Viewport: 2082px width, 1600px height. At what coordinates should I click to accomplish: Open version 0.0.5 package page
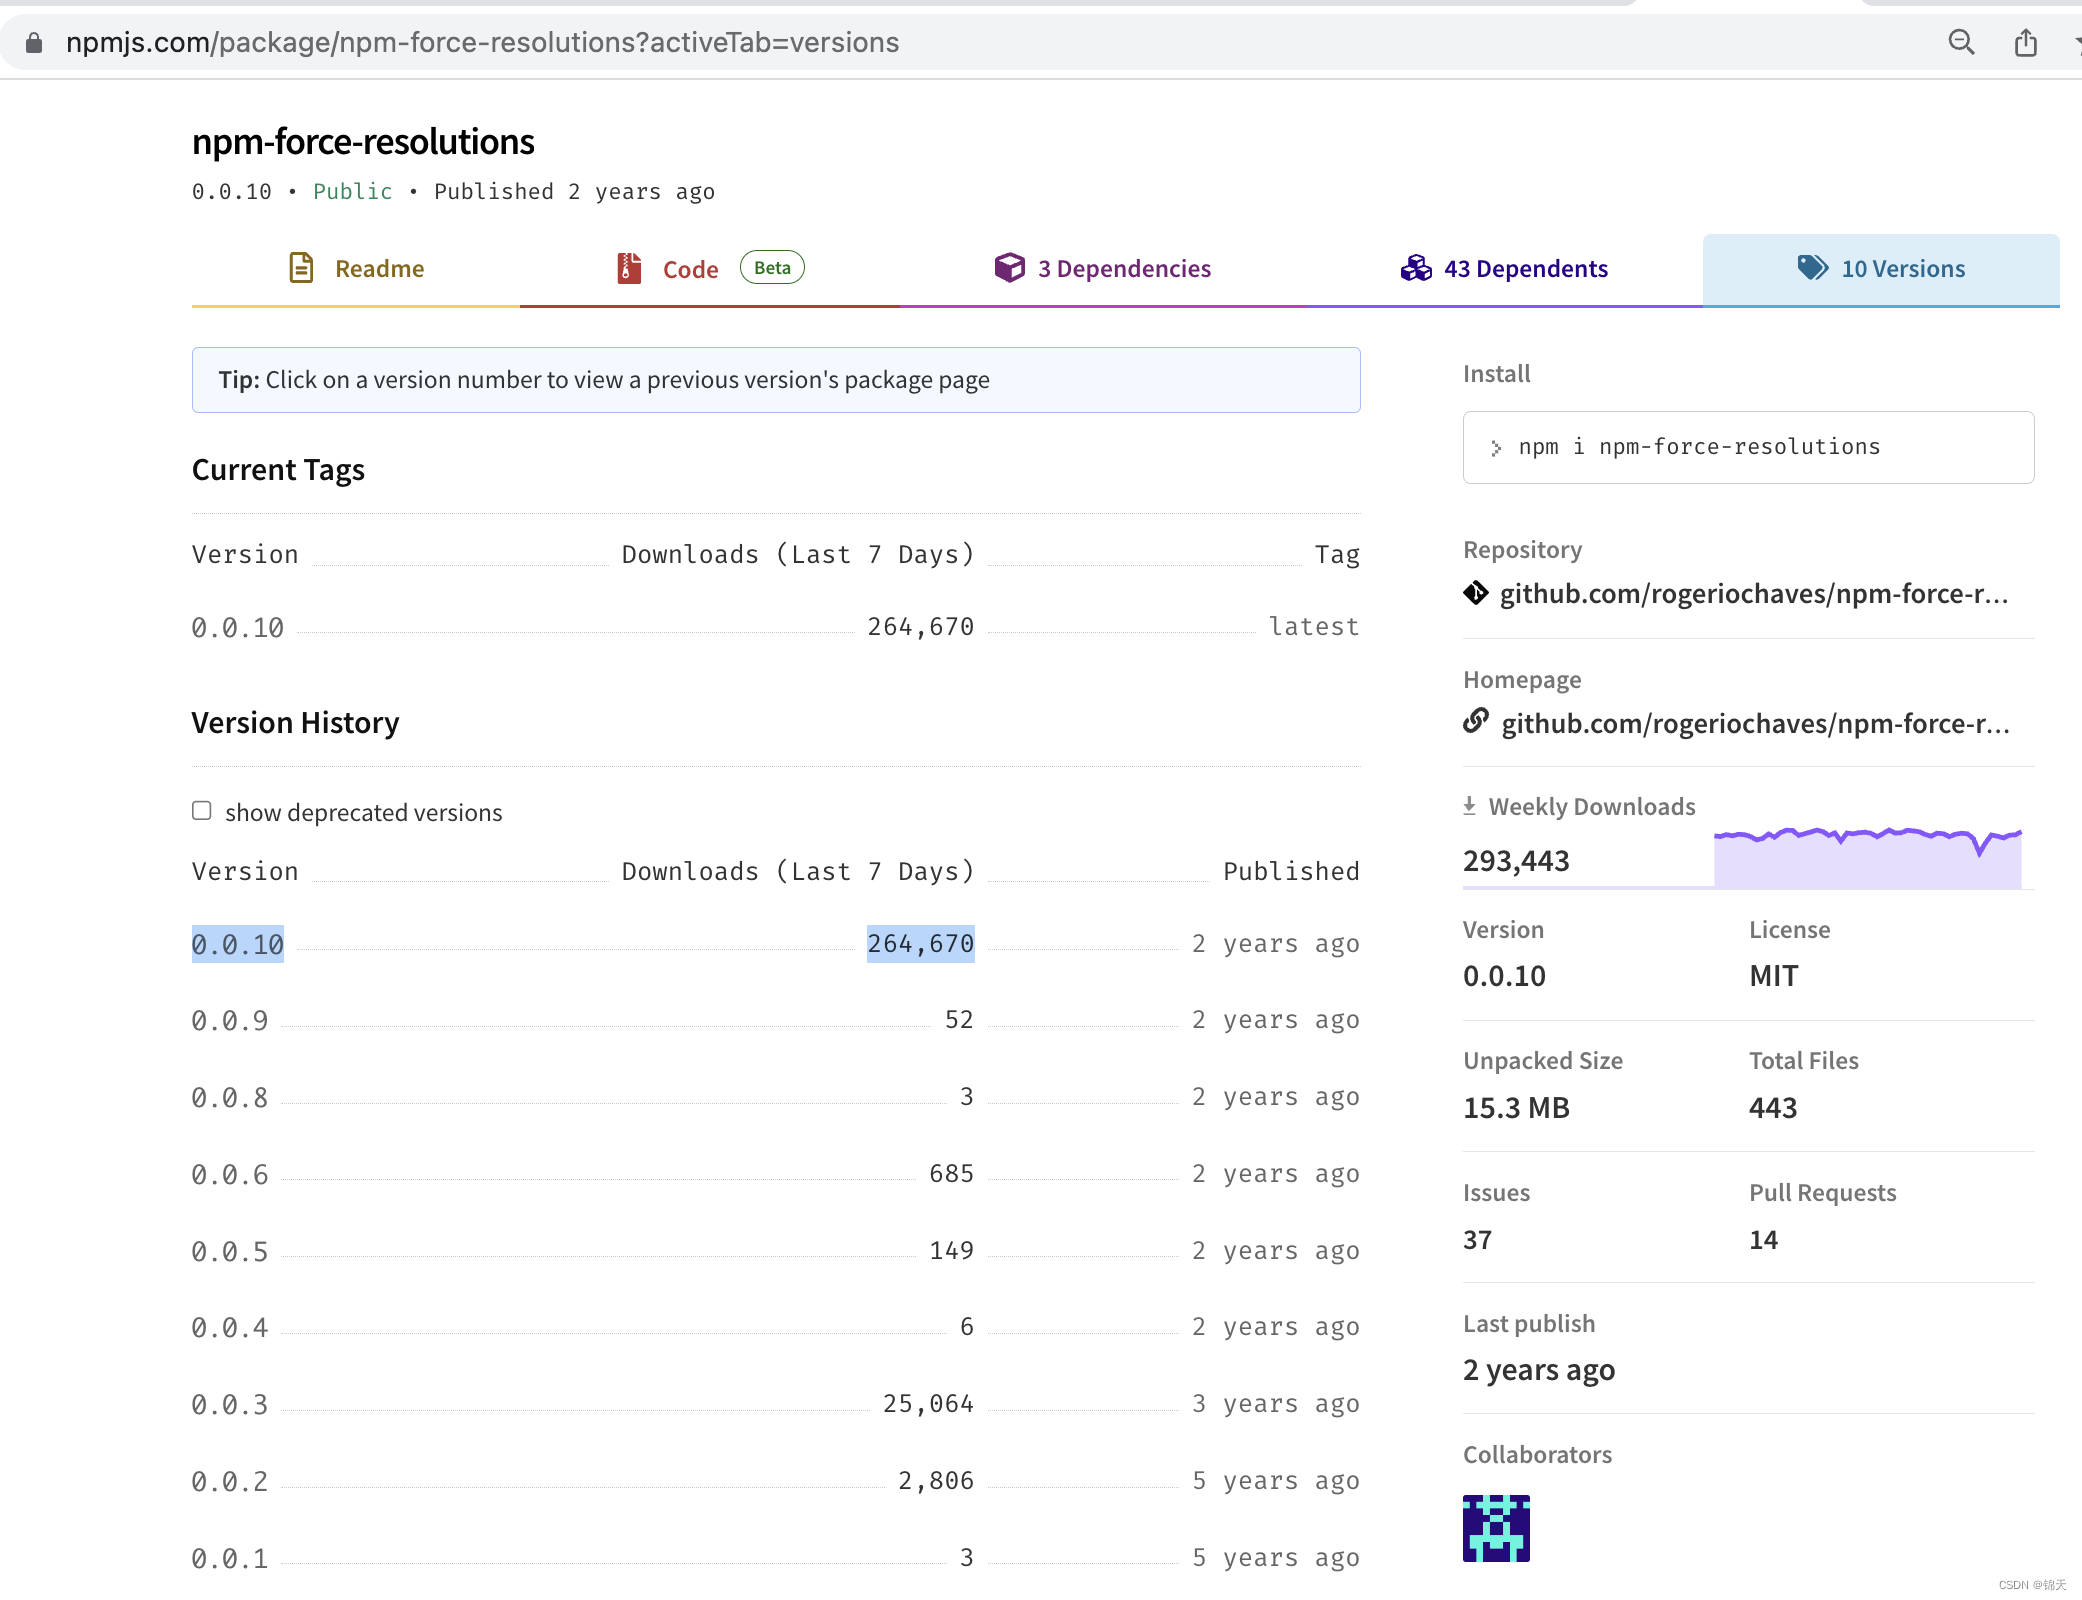[230, 1251]
